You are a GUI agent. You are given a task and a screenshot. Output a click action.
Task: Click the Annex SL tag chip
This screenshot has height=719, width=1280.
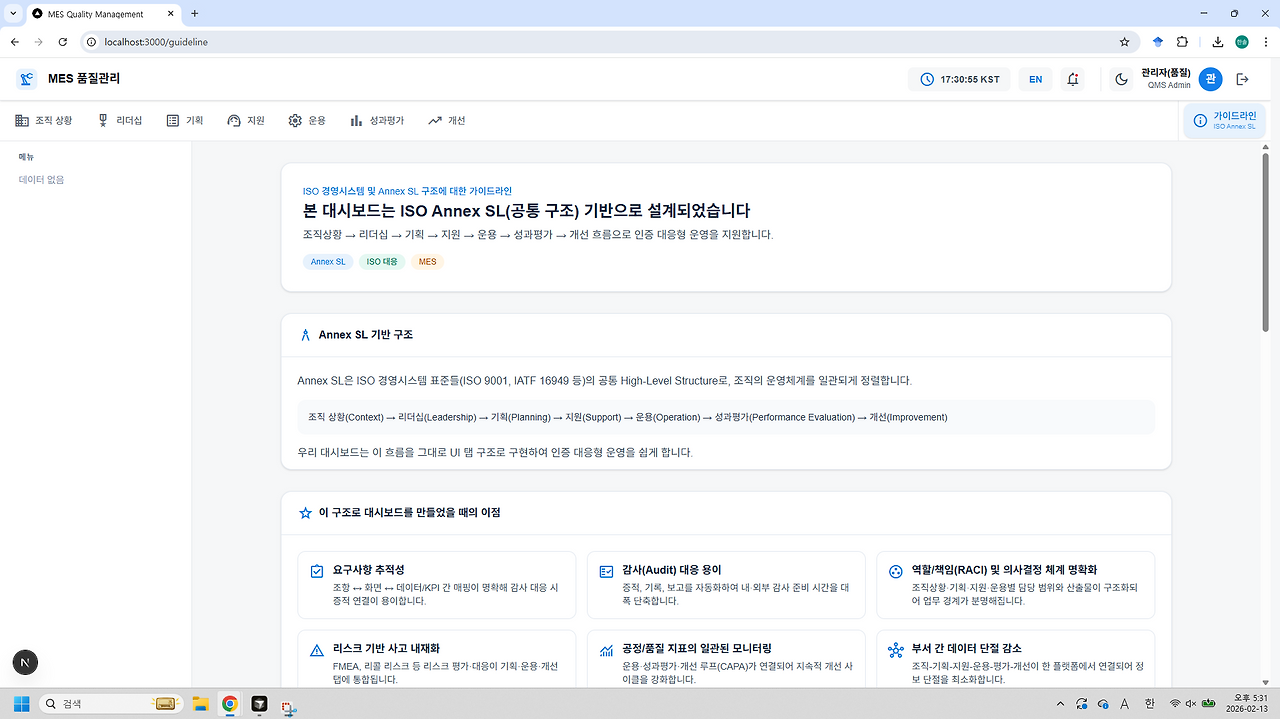pyautogui.click(x=328, y=262)
